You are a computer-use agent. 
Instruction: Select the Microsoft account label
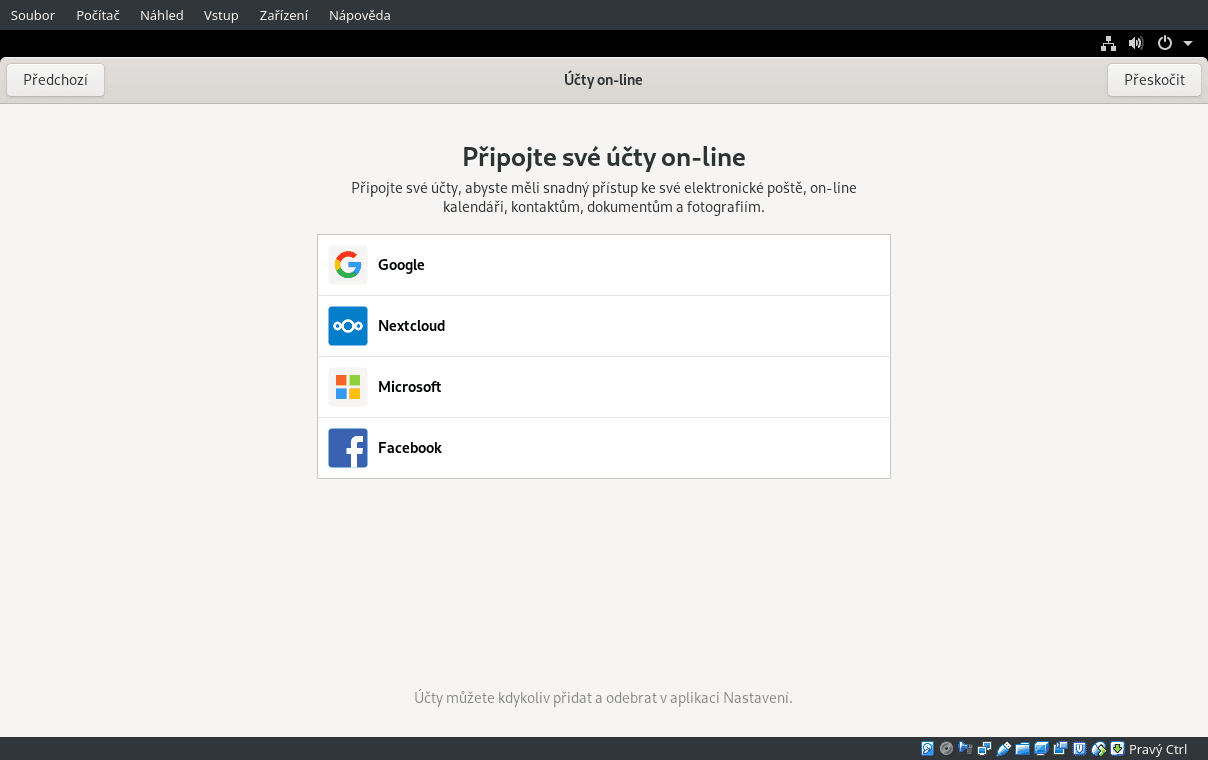[410, 387]
